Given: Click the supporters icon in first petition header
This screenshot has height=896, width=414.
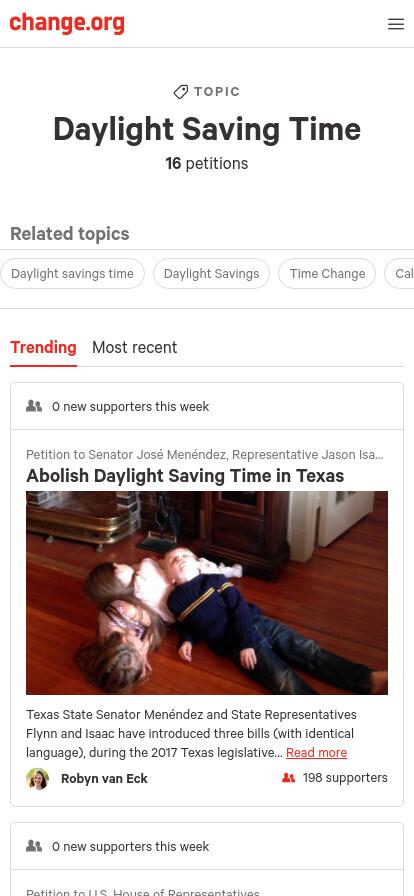Looking at the screenshot, I should click(x=34, y=406).
